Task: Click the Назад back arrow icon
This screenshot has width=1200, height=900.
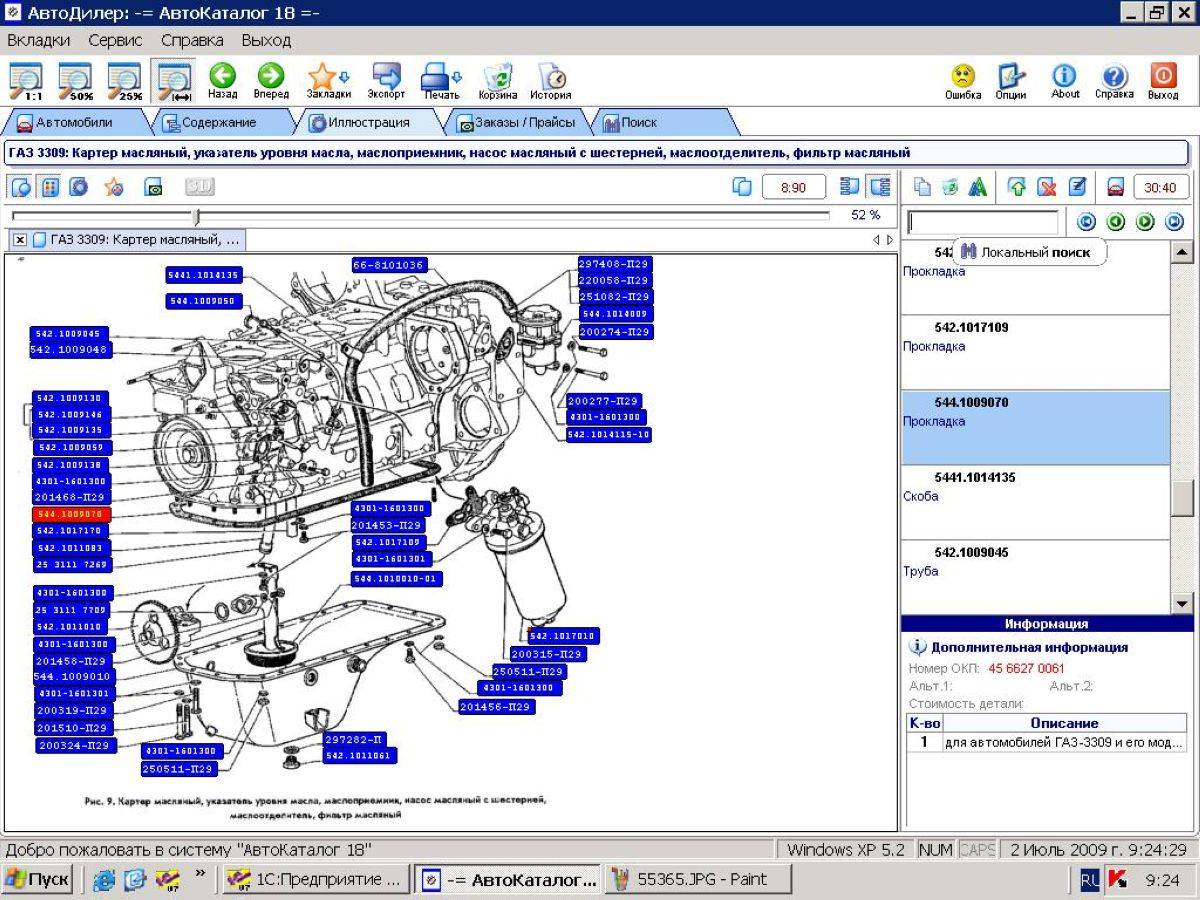Action: point(222,81)
